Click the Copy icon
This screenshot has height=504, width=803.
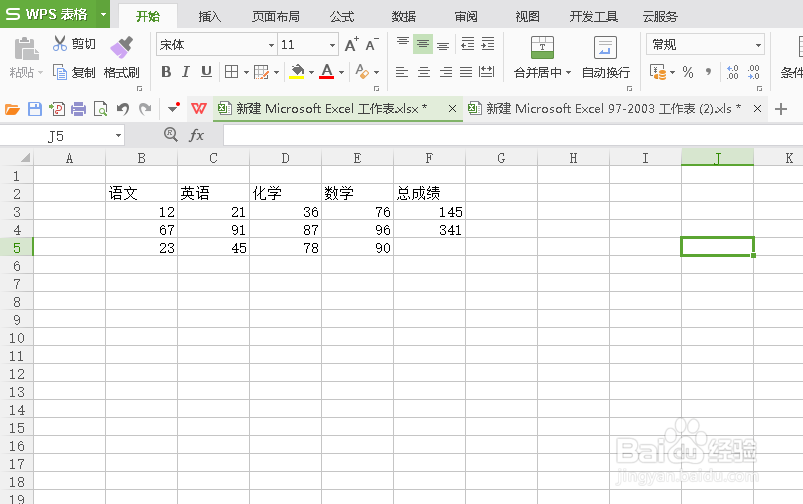[60, 72]
